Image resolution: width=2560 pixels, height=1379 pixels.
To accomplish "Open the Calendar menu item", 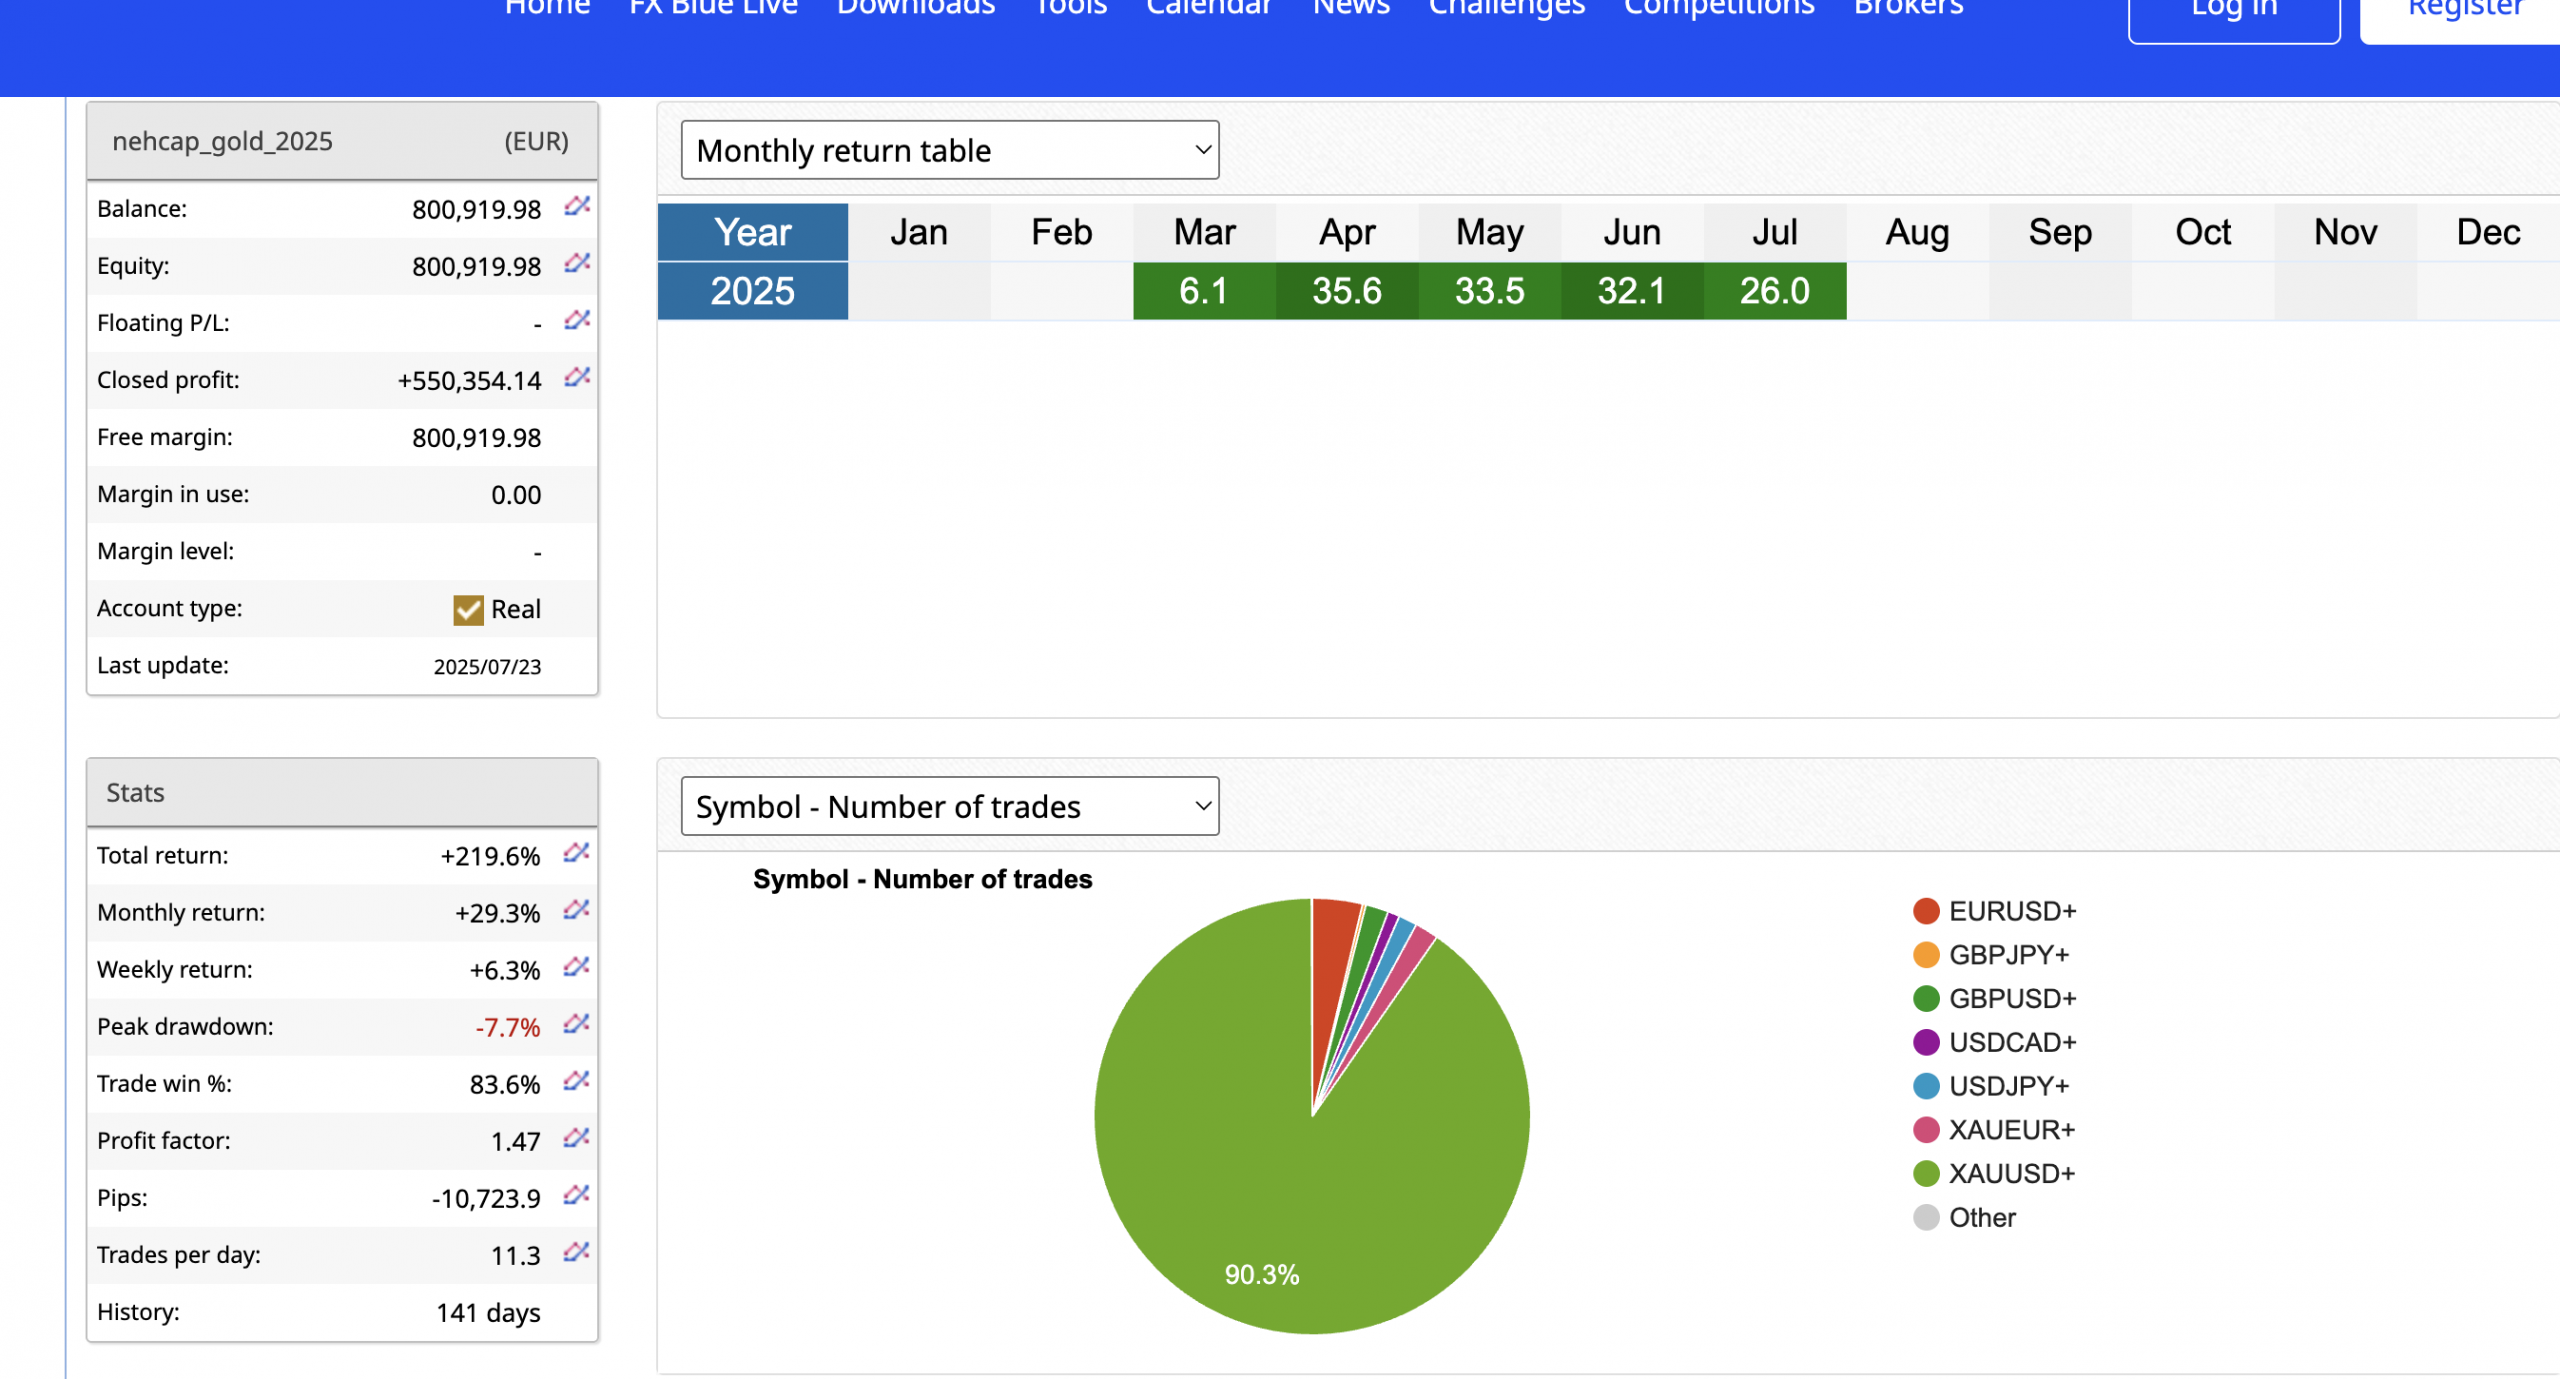I will [x=1208, y=8].
